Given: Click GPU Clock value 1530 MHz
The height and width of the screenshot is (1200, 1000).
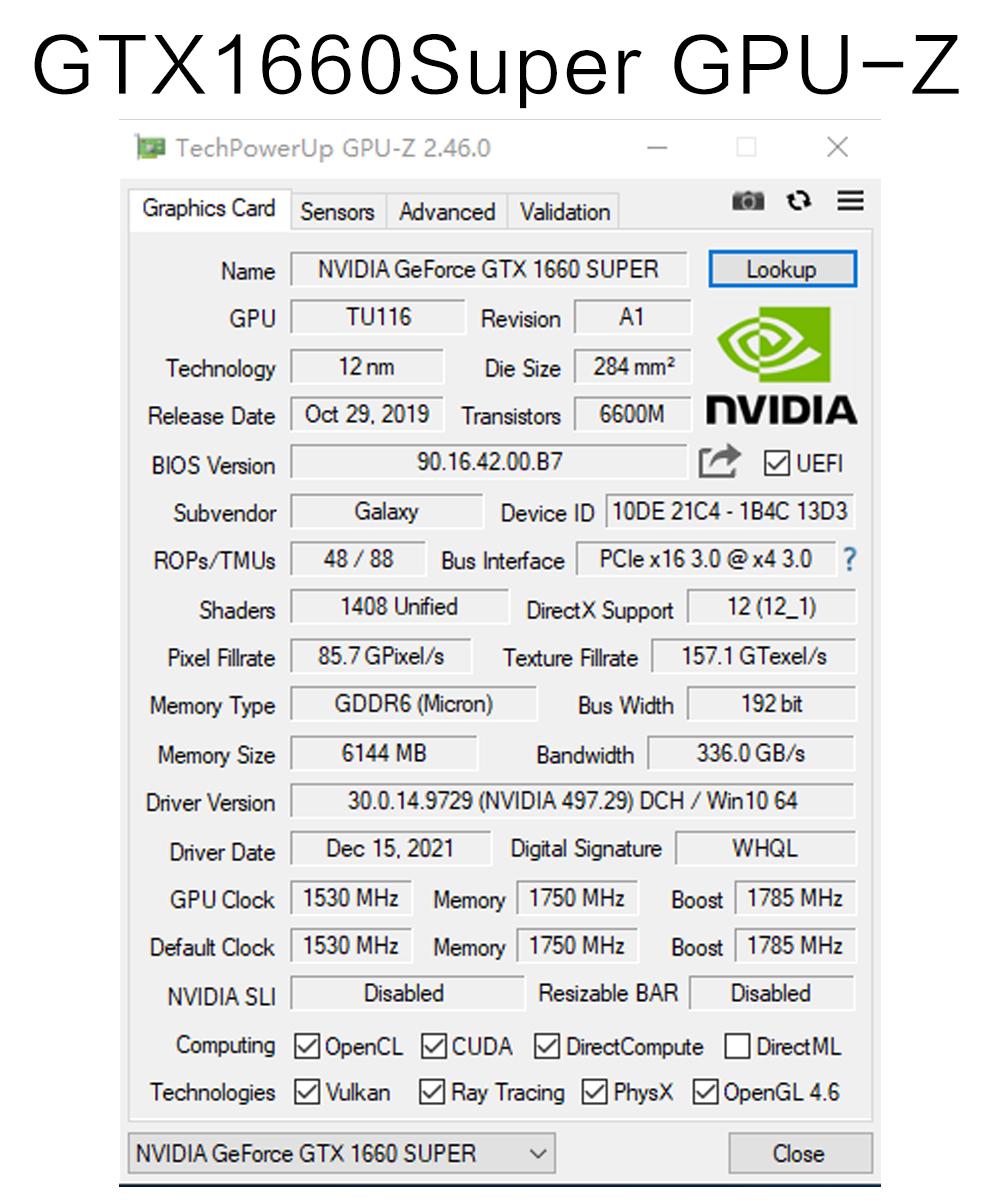Looking at the screenshot, I should [351, 897].
